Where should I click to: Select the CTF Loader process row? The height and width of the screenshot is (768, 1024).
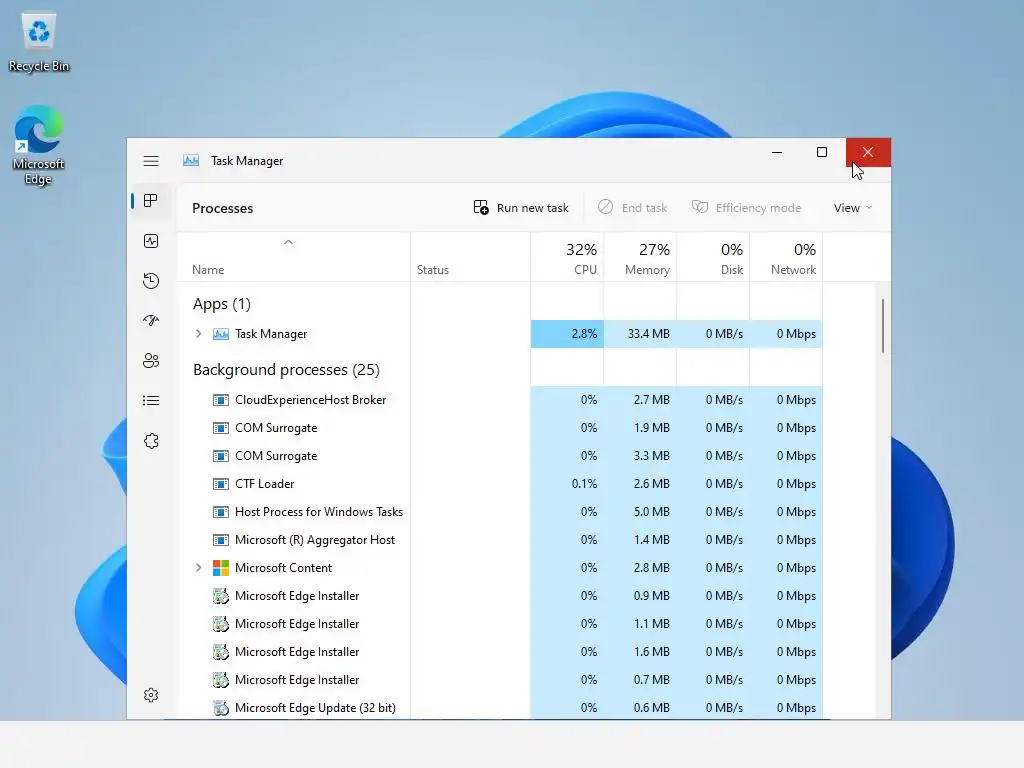tap(500, 484)
